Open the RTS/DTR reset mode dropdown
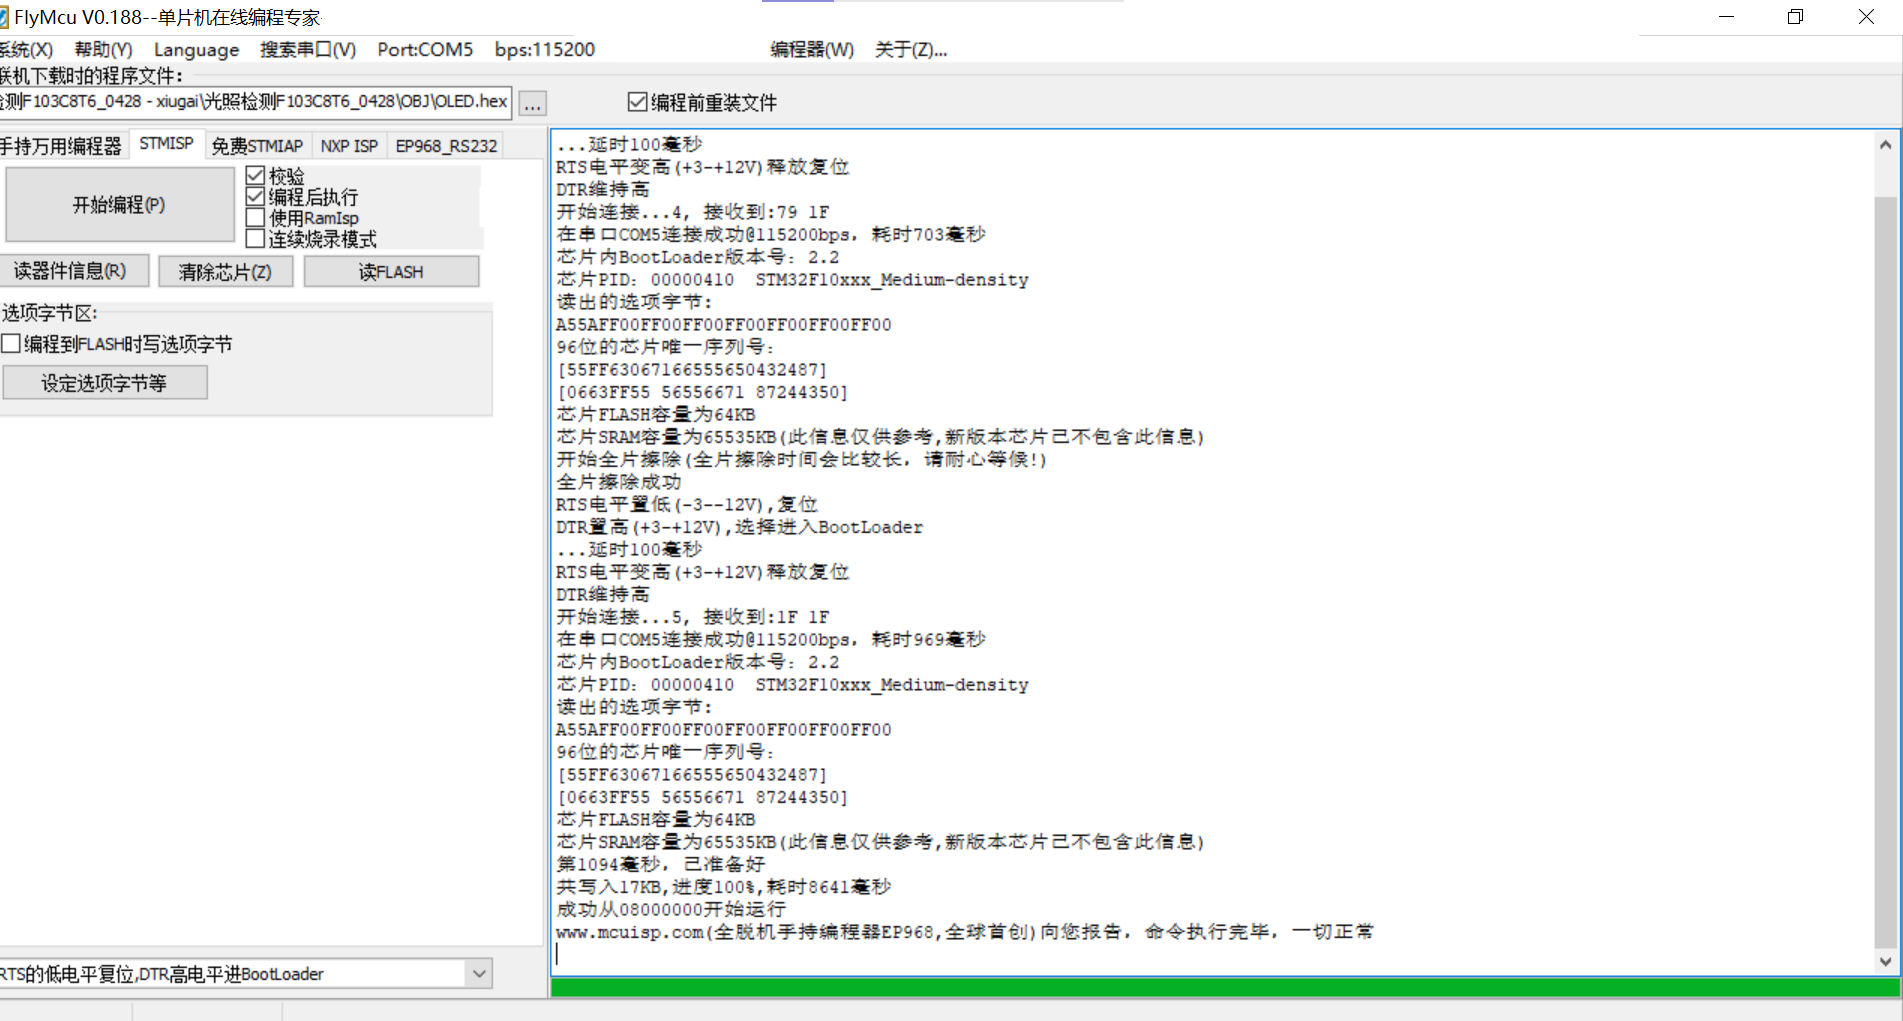 coord(480,973)
